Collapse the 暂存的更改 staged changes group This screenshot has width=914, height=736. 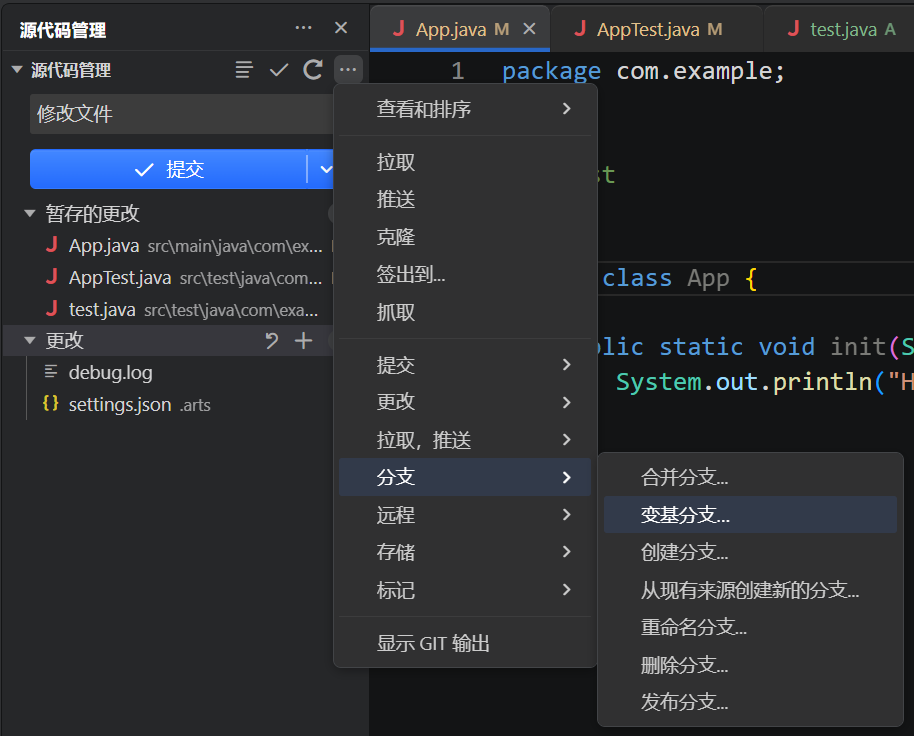click(x=30, y=213)
